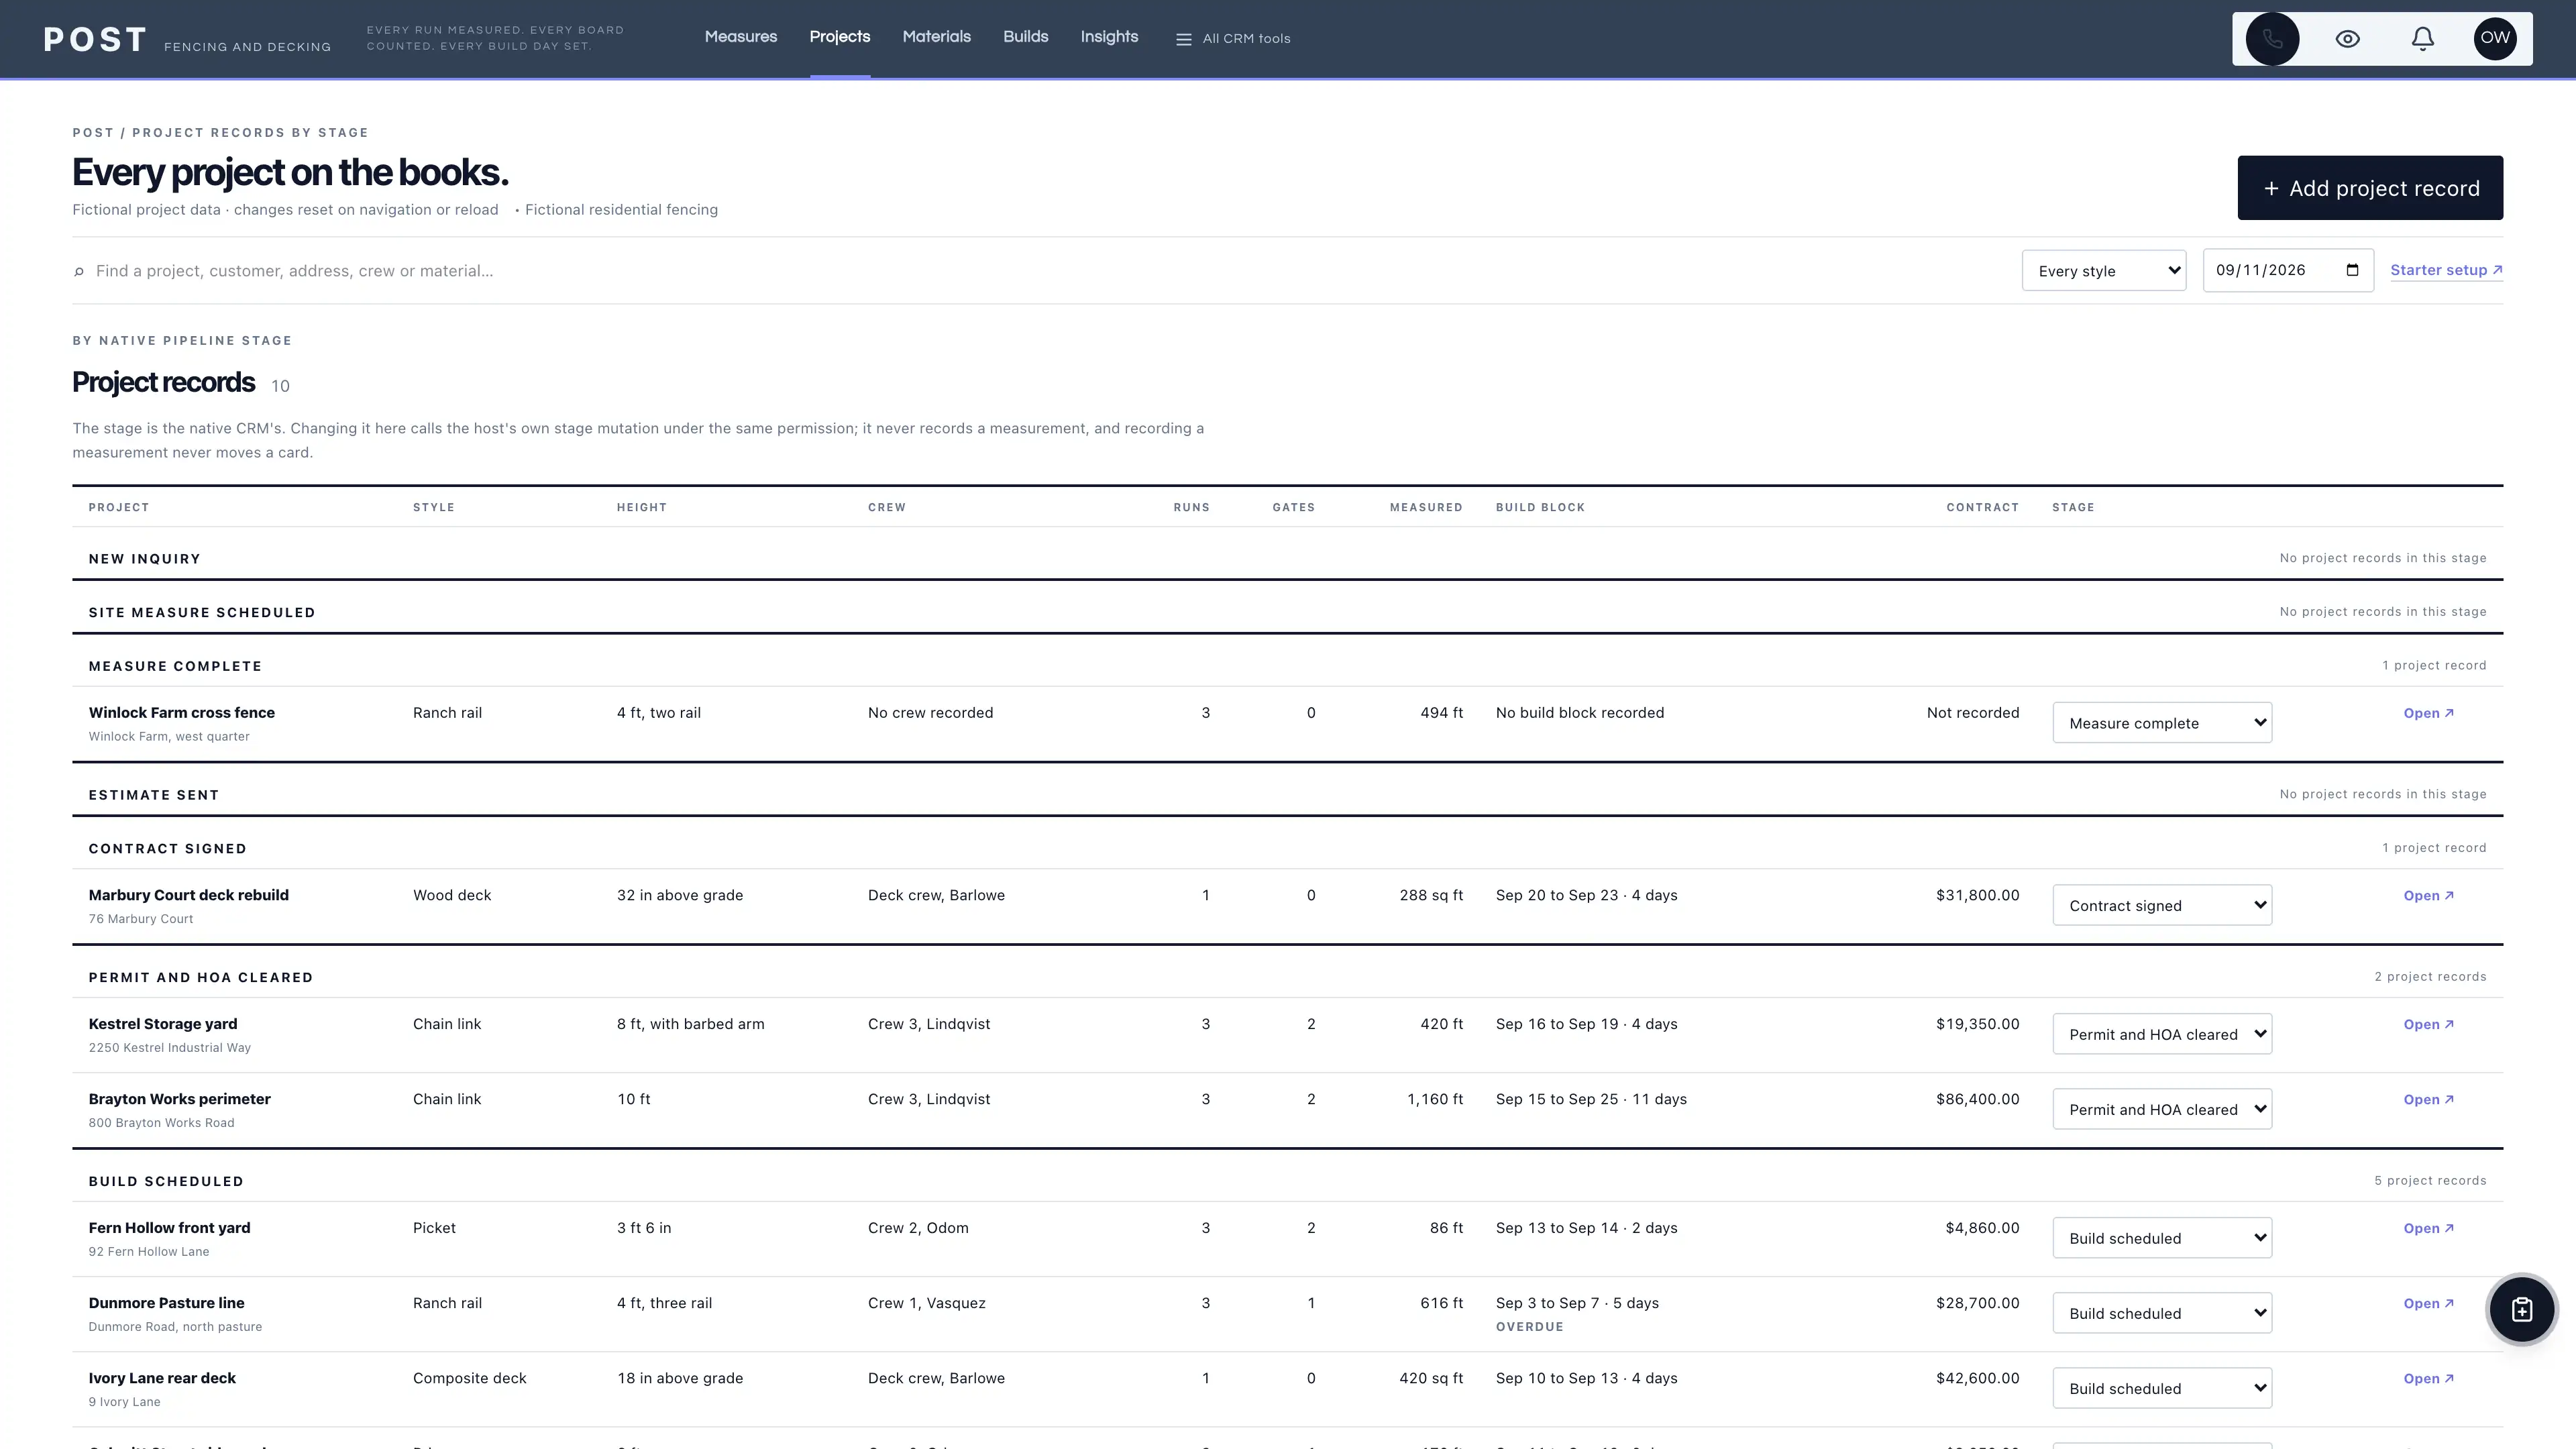
Task: Click the MEASURED column header
Action: 1425,507
